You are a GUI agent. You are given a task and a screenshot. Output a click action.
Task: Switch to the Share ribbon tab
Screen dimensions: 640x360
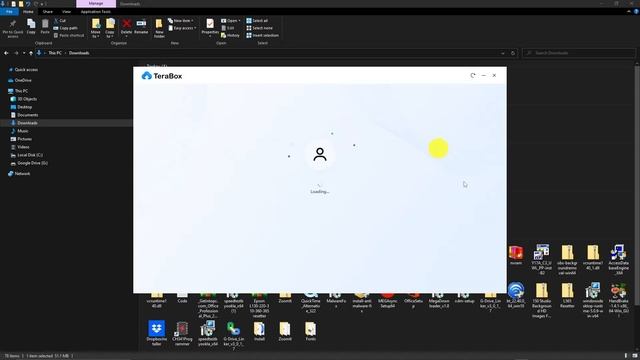tap(47, 12)
